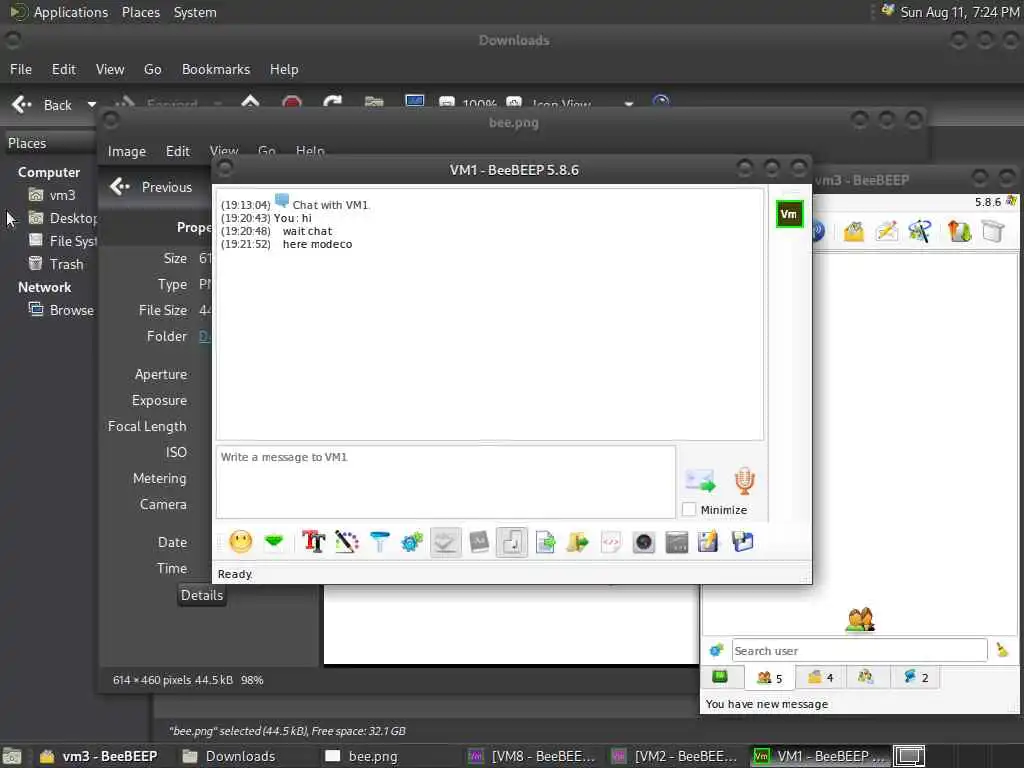The image size is (1024, 768).
Task: Select vm3 in Places sidebar
Action: [52, 195]
